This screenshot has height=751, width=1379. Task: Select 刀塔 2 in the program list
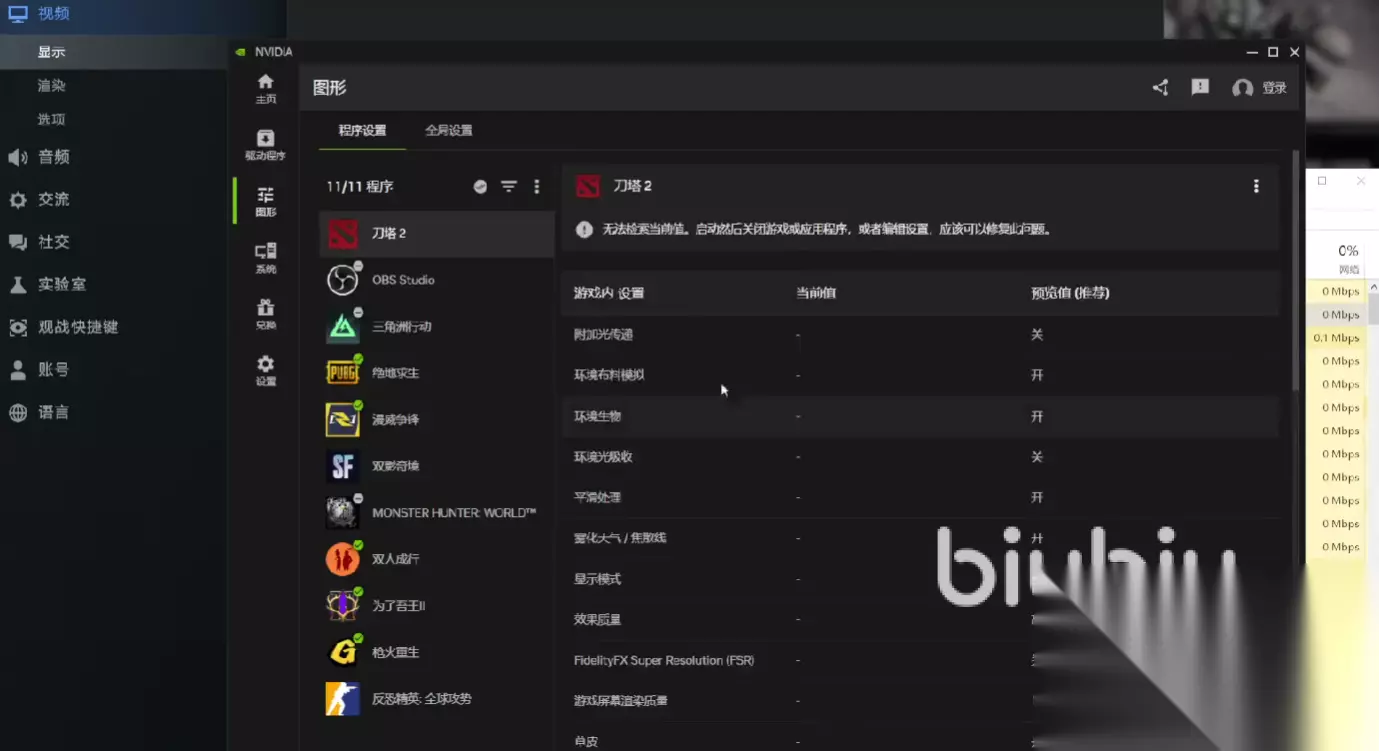(x=436, y=234)
